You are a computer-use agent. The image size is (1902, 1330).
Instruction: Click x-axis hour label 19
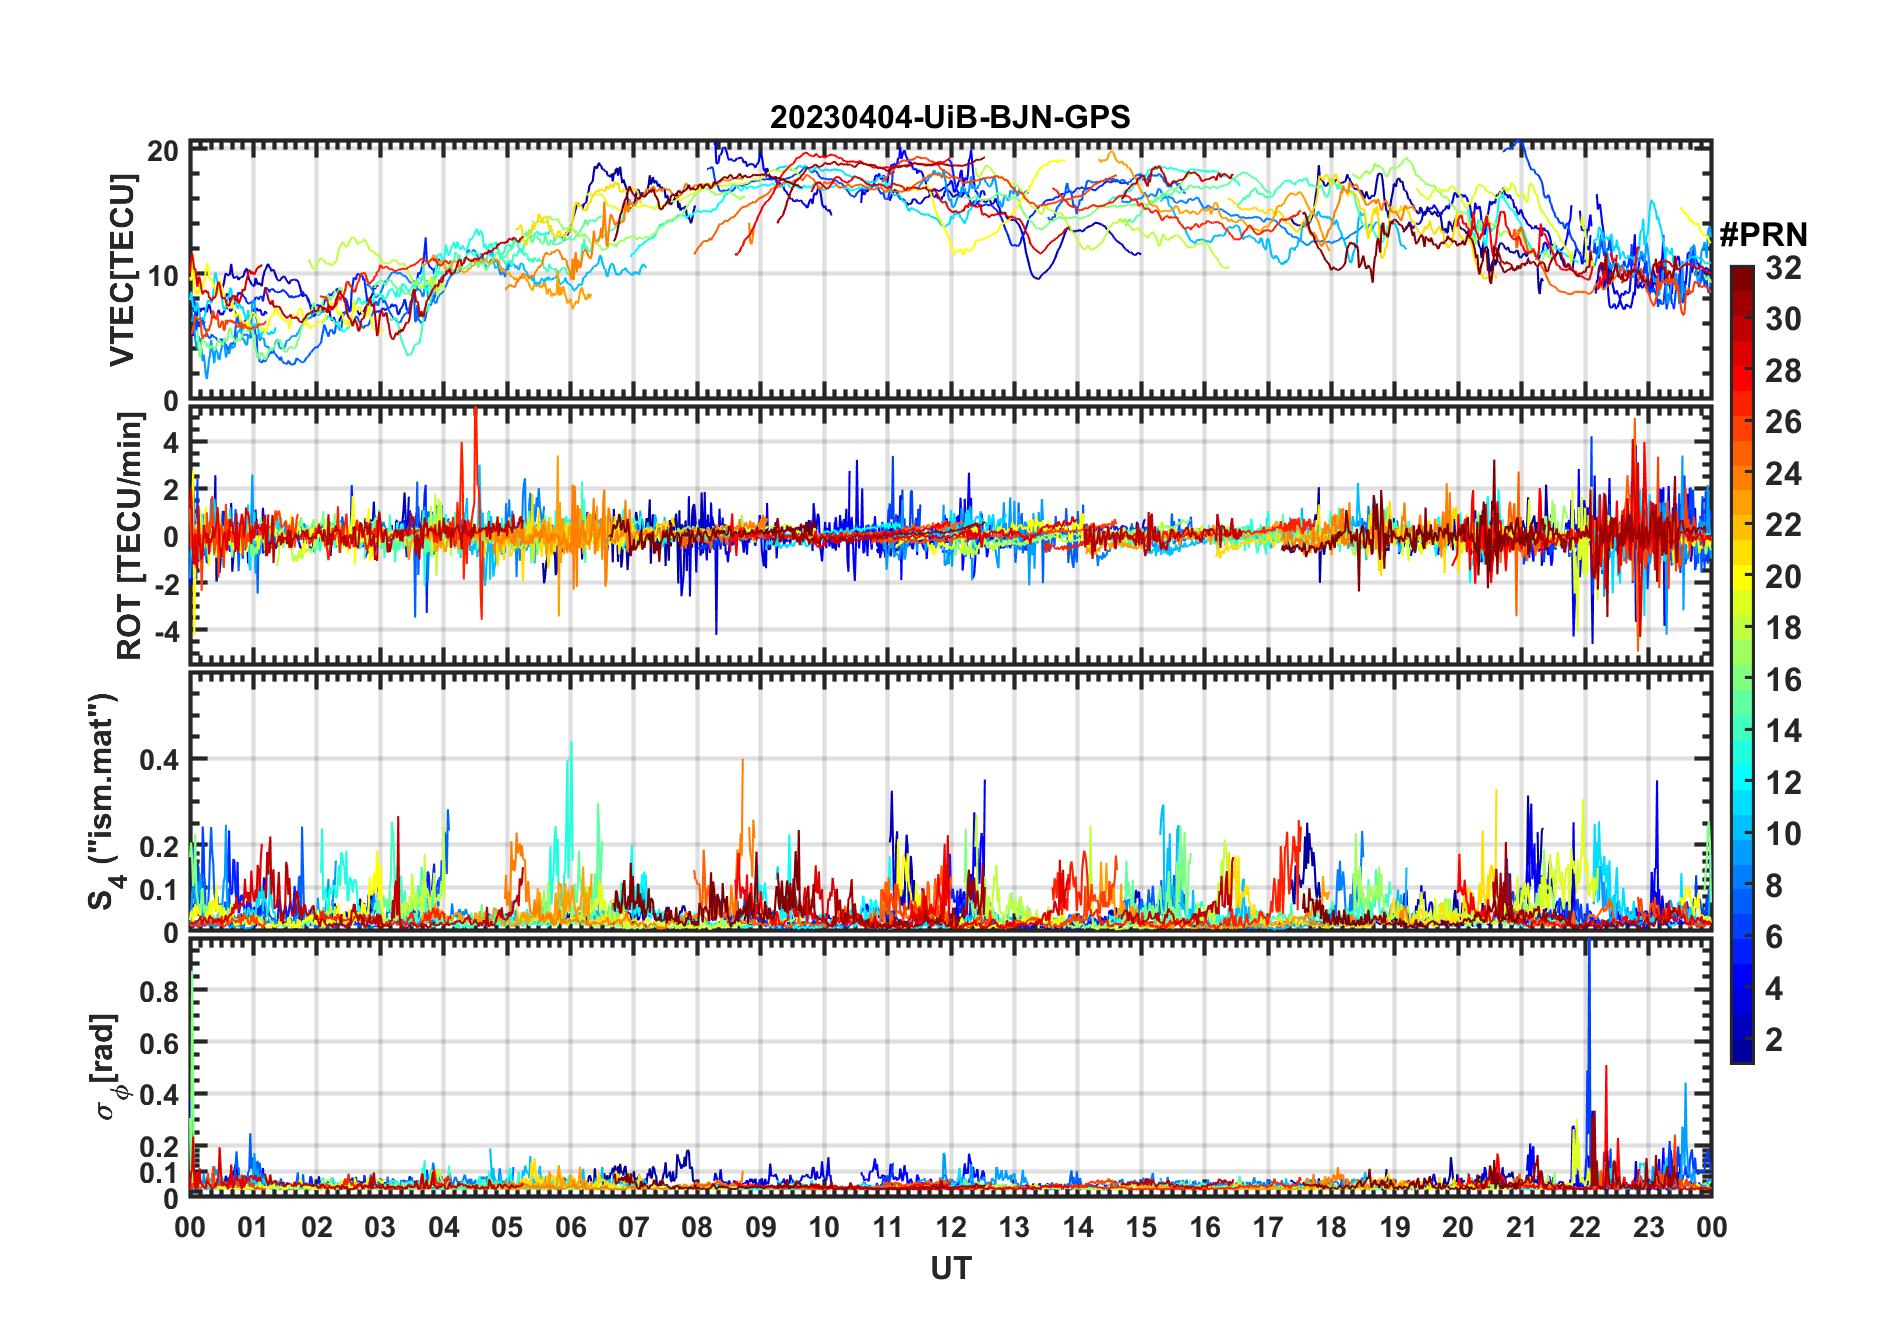click(1395, 1227)
